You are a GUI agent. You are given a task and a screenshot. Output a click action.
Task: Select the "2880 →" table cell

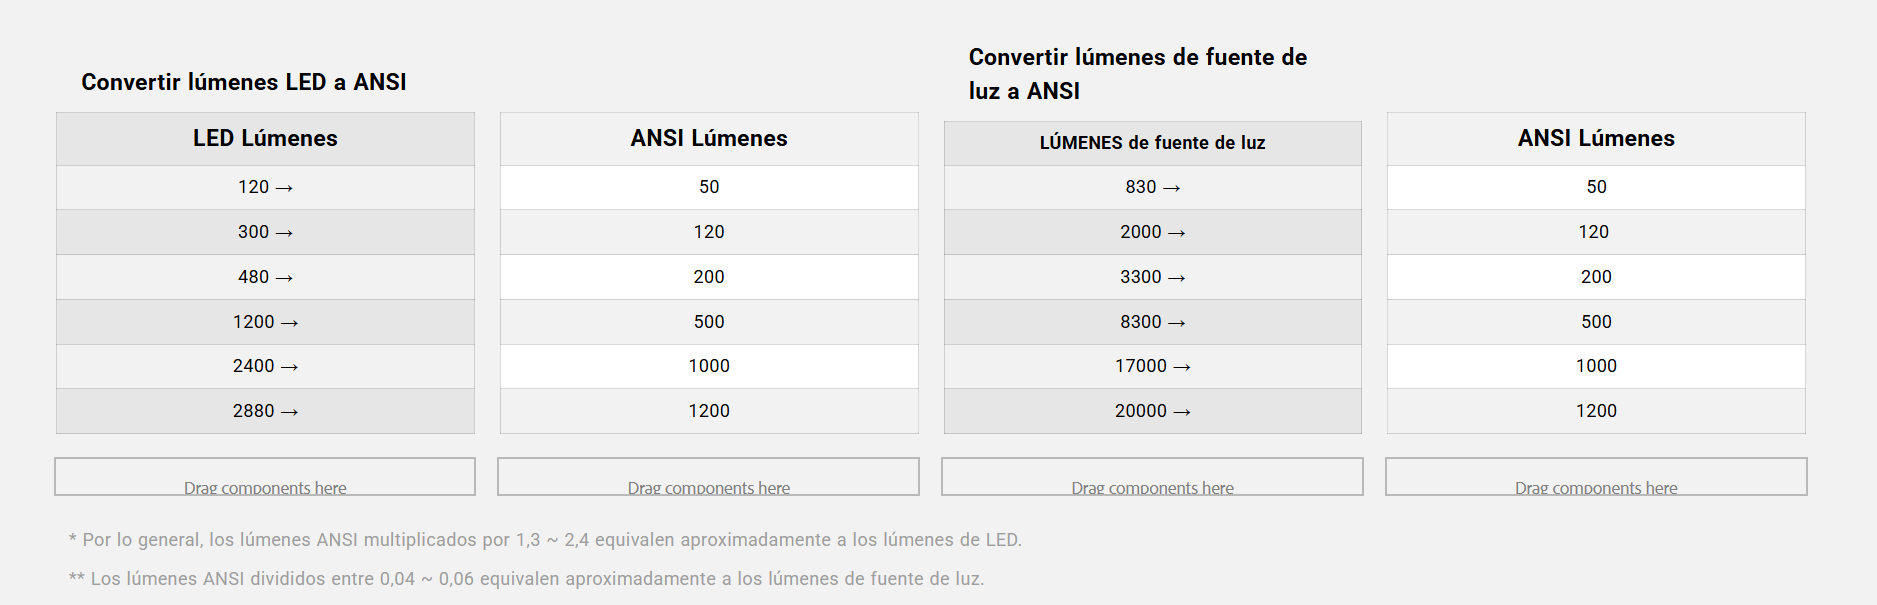(x=265, y=411)
